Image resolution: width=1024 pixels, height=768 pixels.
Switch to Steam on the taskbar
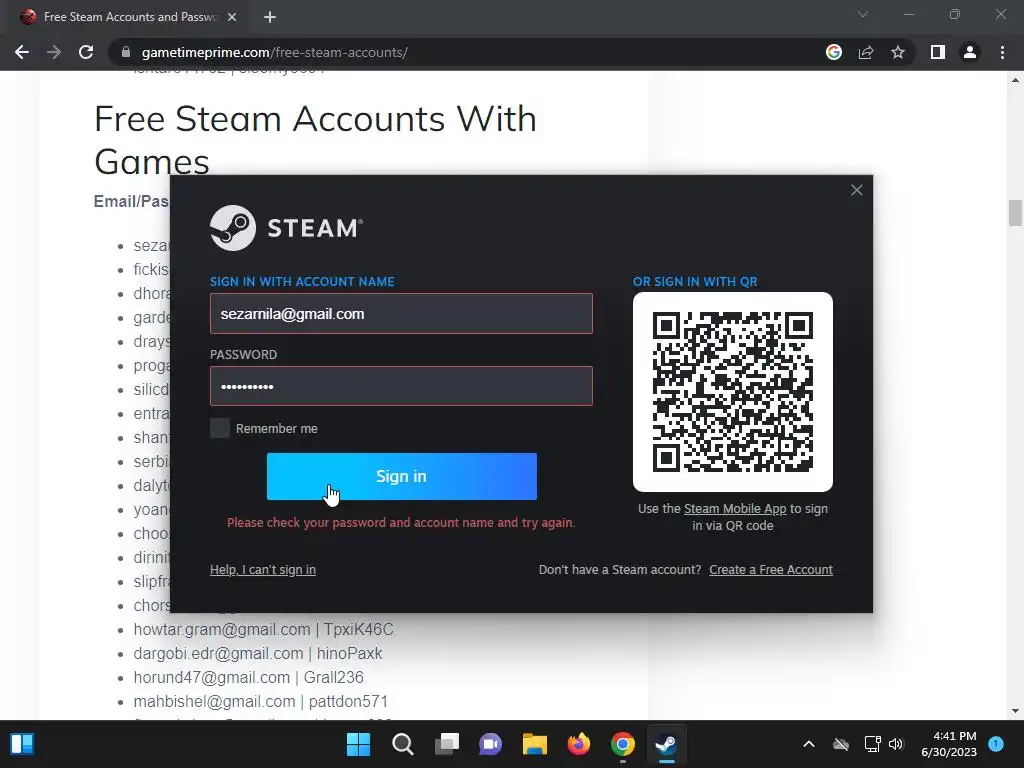click(666, 744)
